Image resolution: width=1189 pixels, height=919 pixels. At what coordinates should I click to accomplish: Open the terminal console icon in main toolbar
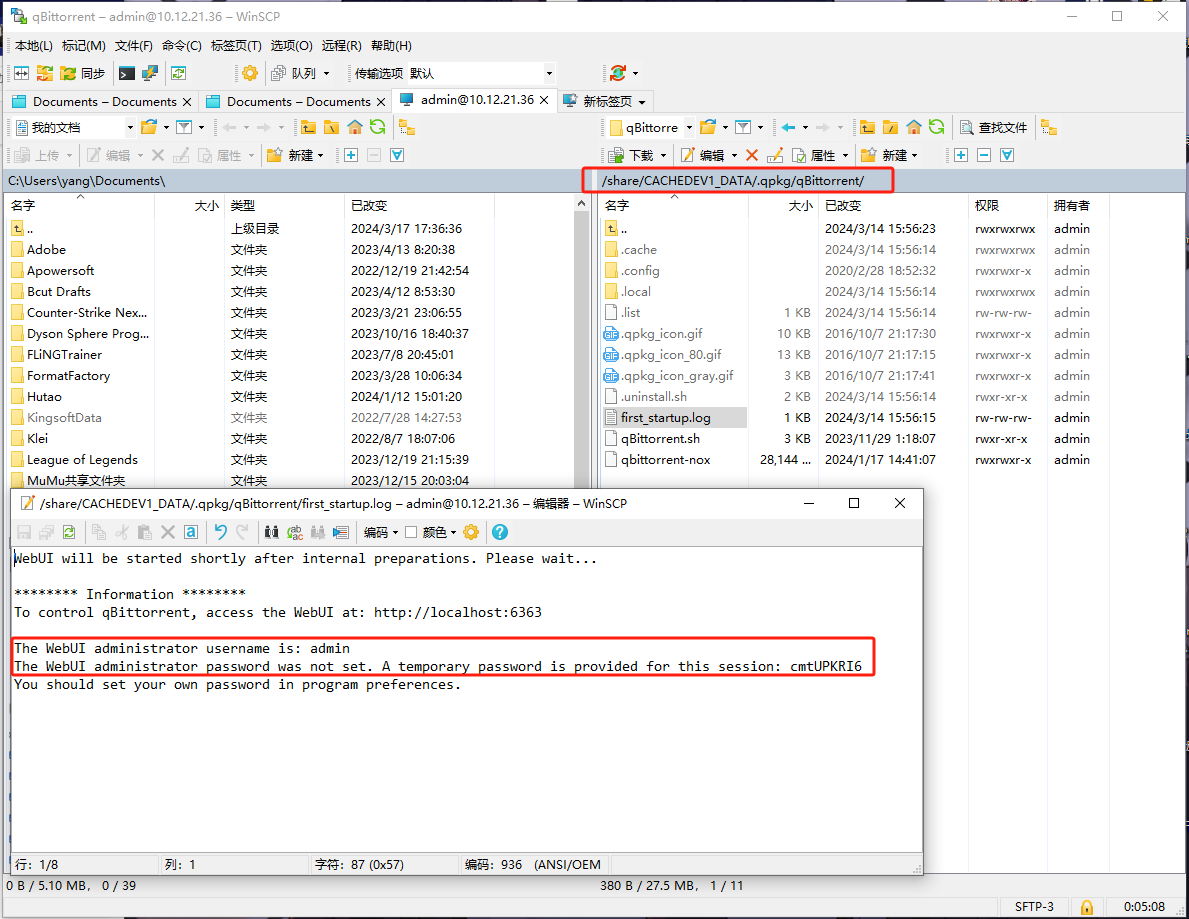pos(127,74)
